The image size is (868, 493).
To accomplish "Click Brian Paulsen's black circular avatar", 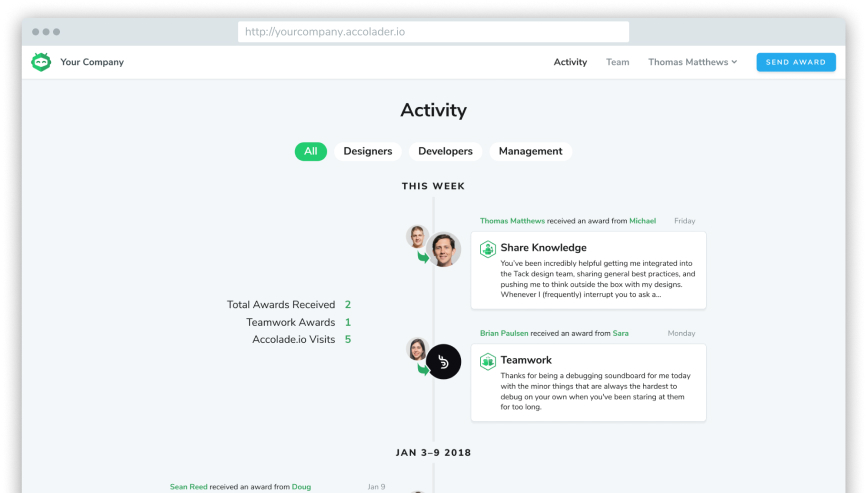I will coord(443,362).
